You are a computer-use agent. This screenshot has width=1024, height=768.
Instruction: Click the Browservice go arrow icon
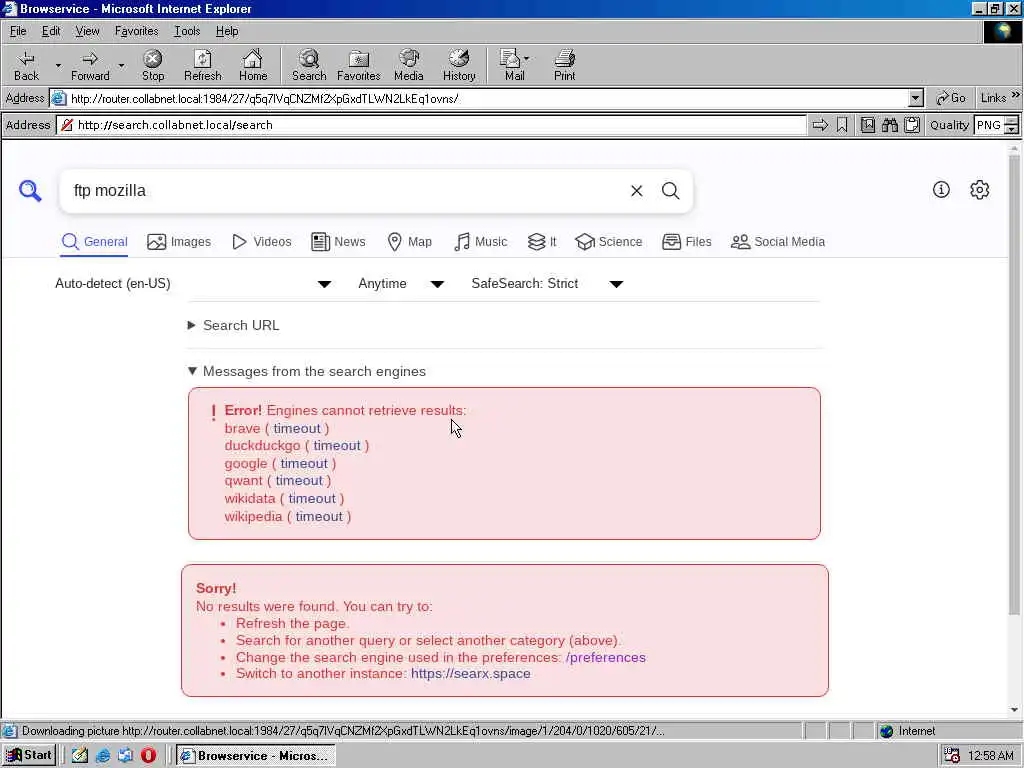tap(820, 125)
